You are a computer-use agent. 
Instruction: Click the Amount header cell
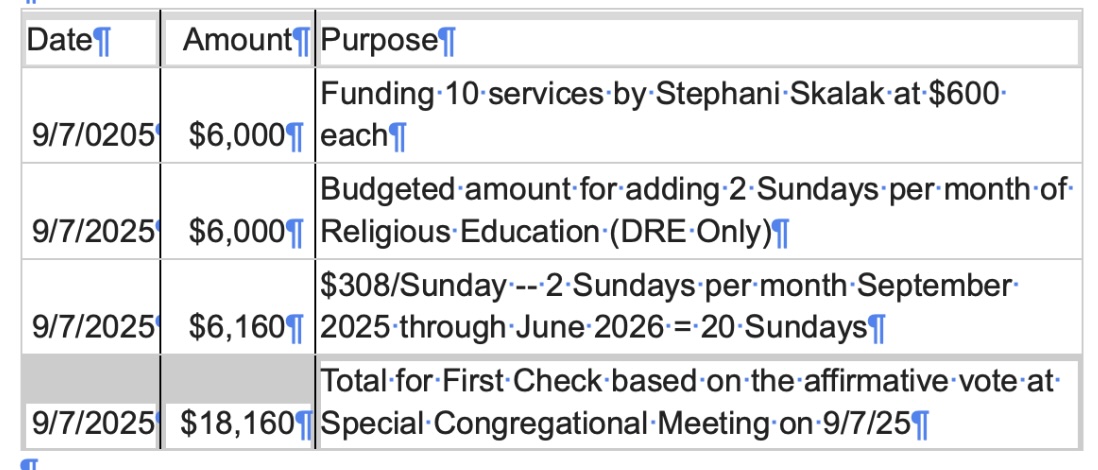click(x=238, y=41)
